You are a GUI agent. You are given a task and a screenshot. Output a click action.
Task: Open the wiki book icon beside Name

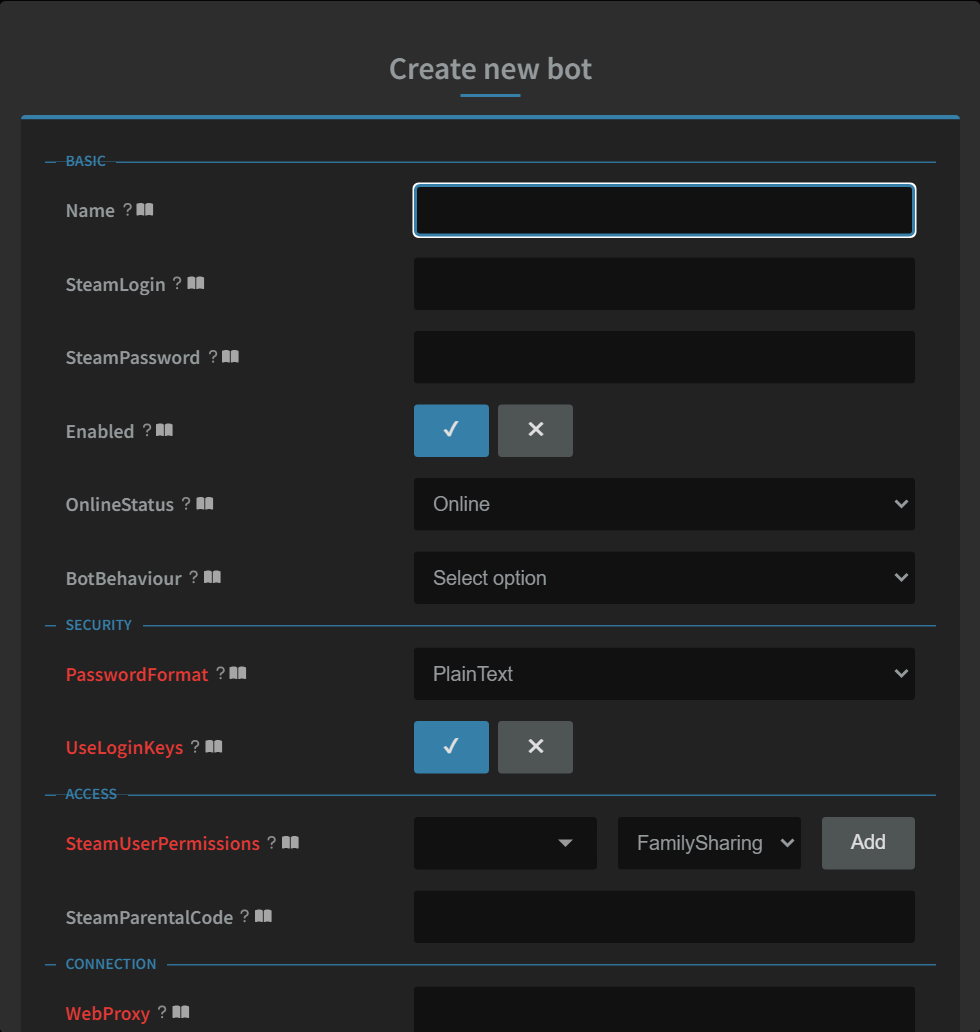pos(145,210)
